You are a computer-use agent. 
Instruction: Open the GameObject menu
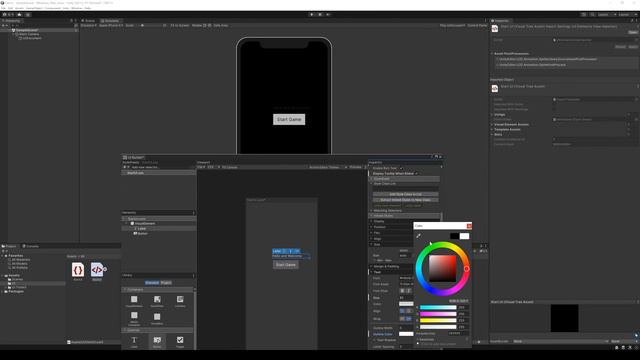click(x=34, y=8)
